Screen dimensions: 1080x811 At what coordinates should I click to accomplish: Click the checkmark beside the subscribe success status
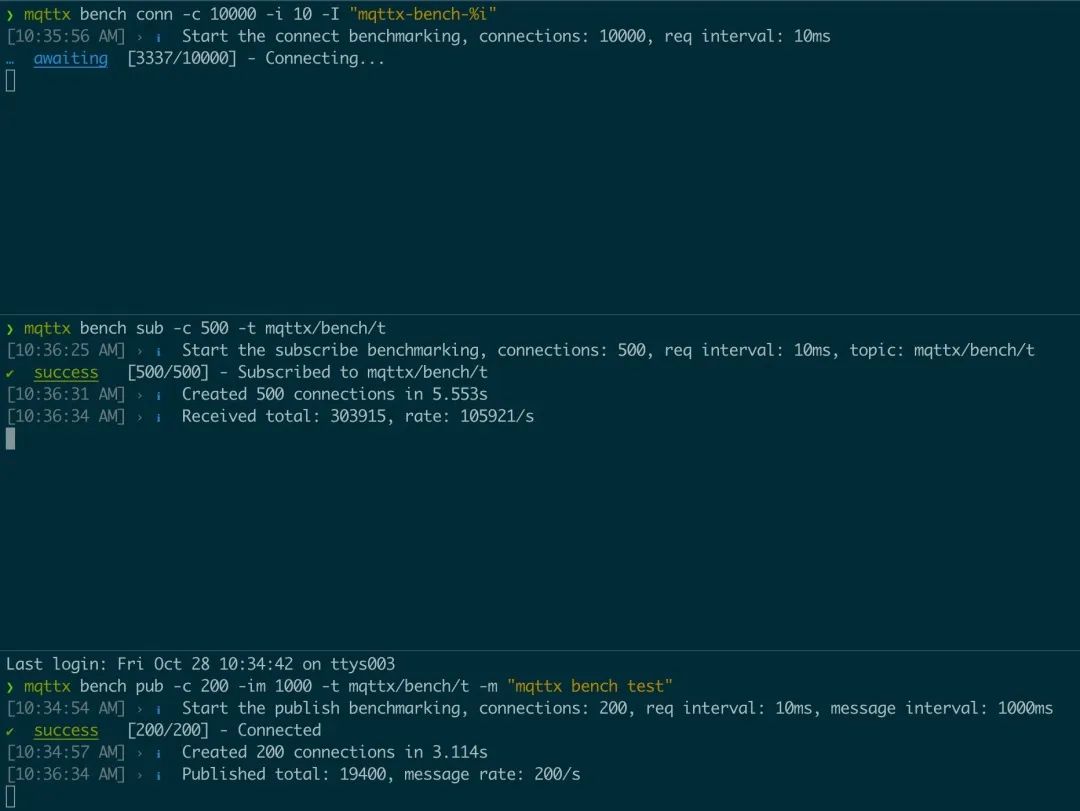pos(11,372)
